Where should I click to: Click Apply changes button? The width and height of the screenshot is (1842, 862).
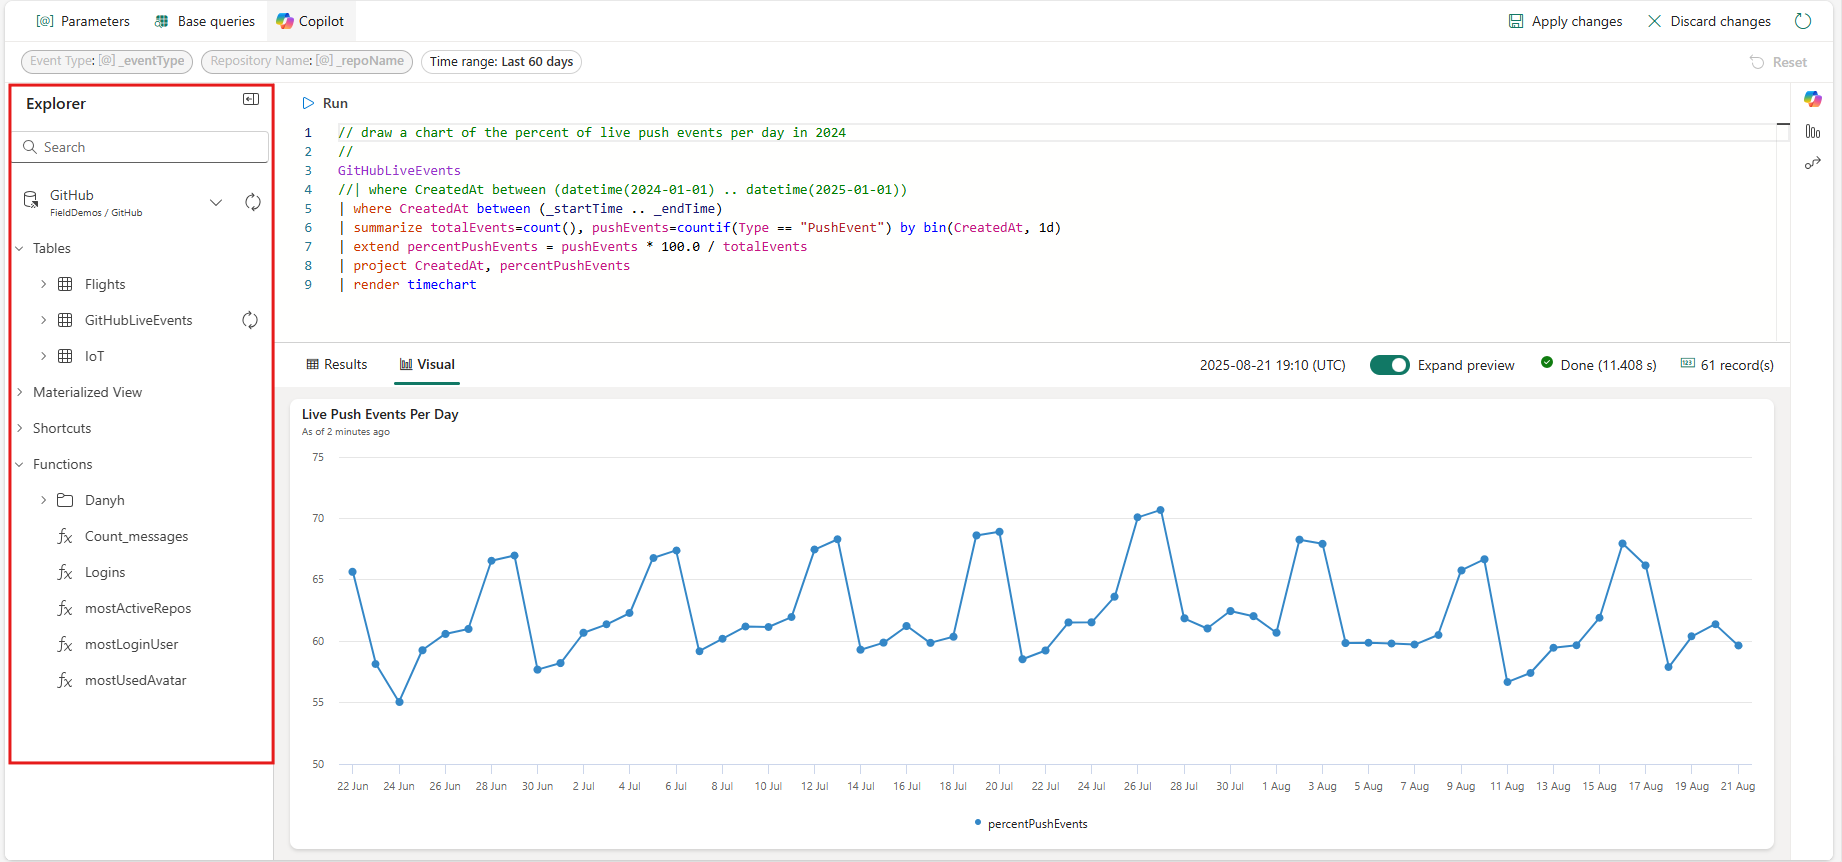click(x=1565, y=21)
